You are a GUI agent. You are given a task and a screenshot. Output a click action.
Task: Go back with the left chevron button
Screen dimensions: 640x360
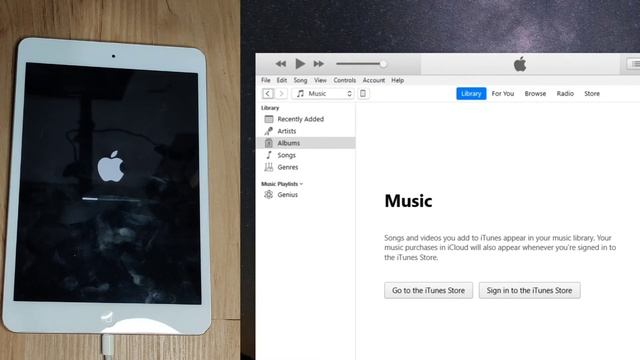click(268, 93)
